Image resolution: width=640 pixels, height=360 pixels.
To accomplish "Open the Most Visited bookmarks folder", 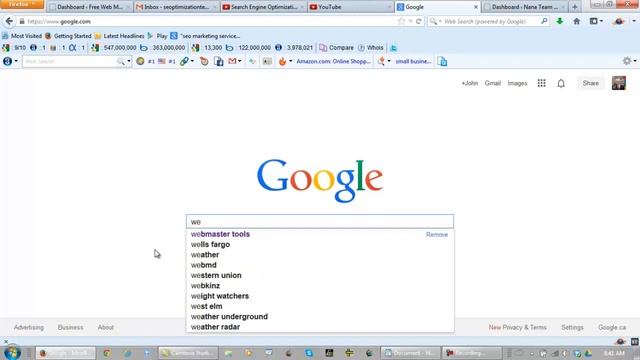I will pyautogui.click(x=22, y=36).
